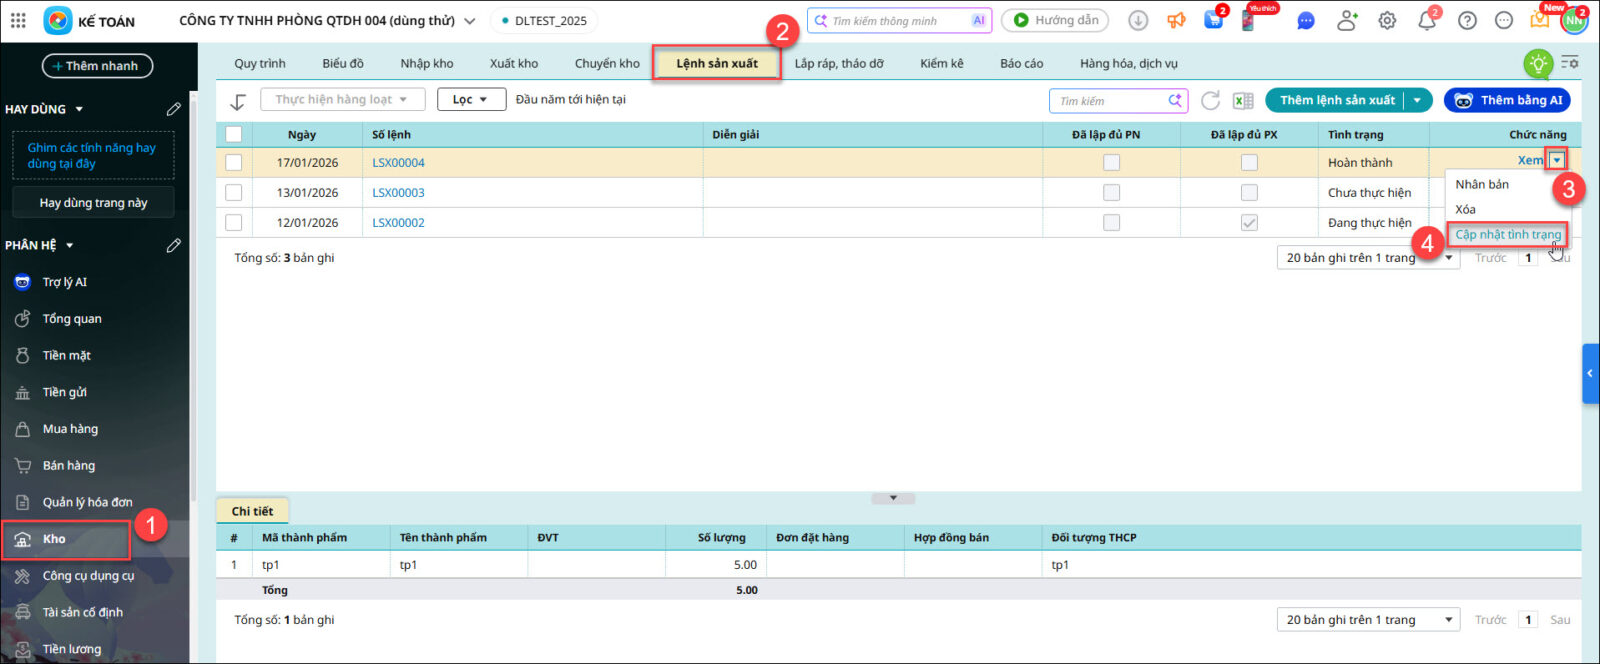Viewport: 1600px width, 664px height.
Task: Open order link LSX00002
Action: click(398, 222)
